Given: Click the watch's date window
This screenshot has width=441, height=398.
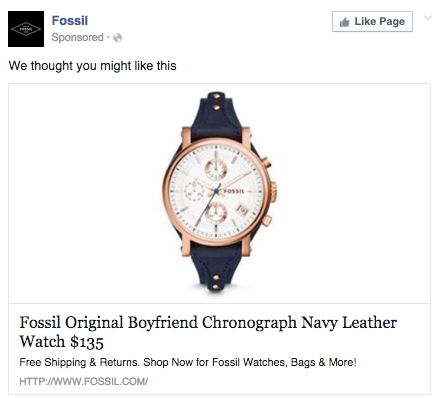Looking at the screenshot, I should [242, 210].
